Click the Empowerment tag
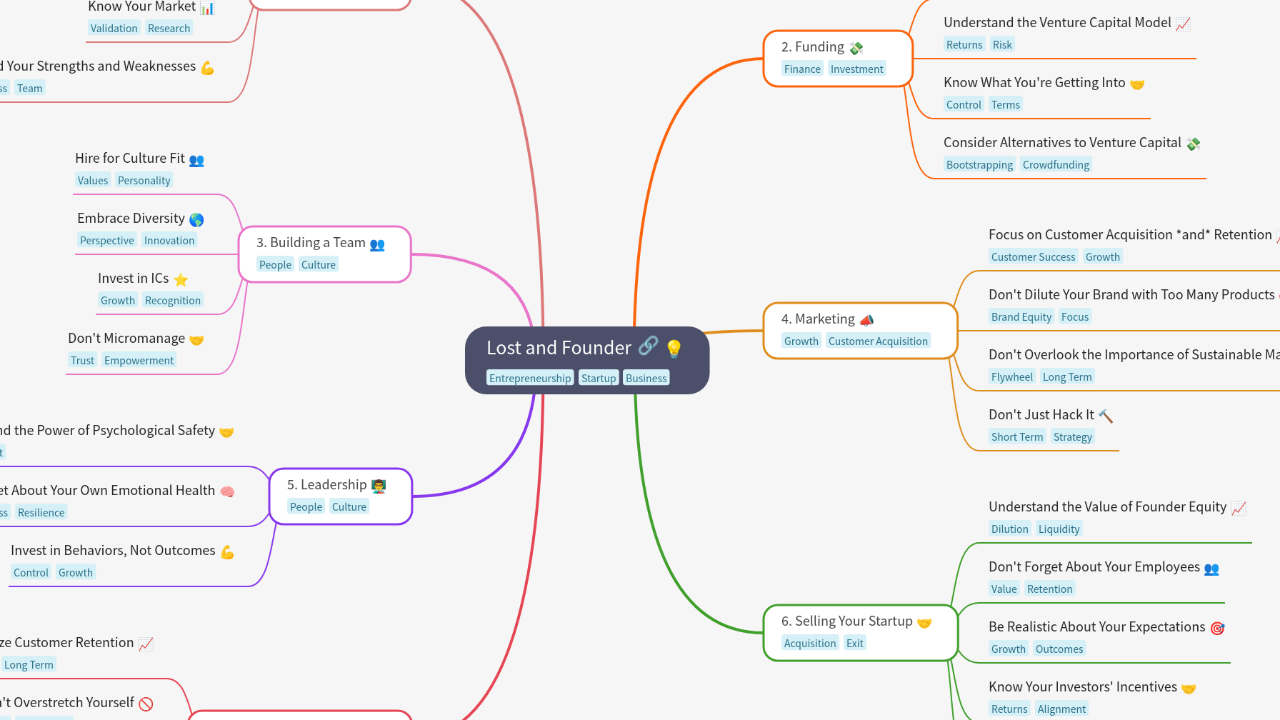 coord(139,361)
